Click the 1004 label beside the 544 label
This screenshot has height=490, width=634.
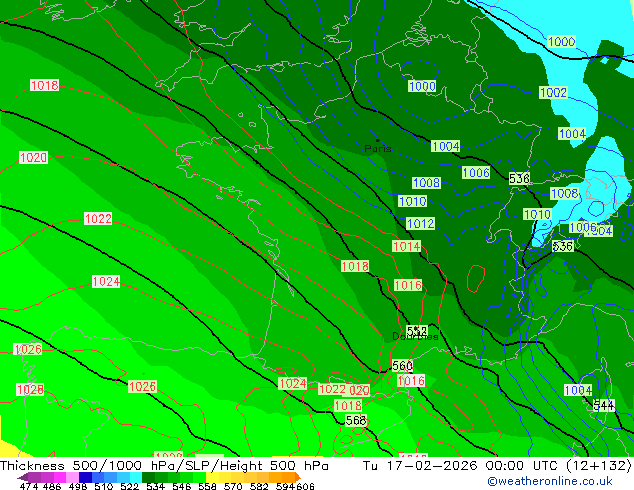578,390
